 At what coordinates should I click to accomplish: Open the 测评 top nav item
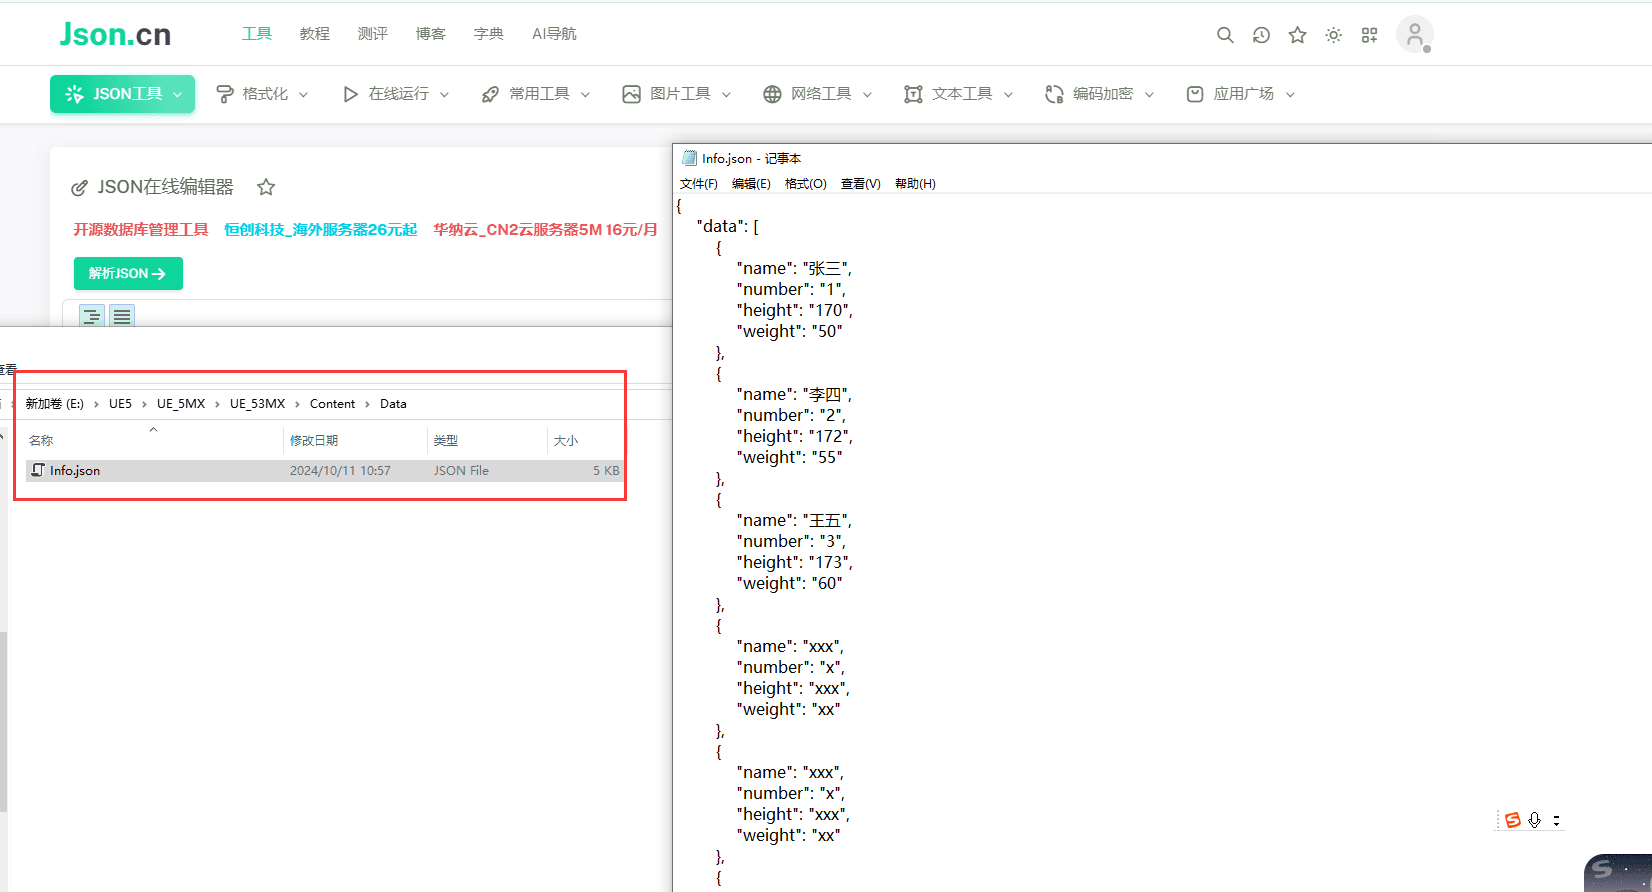click(373, 34)
